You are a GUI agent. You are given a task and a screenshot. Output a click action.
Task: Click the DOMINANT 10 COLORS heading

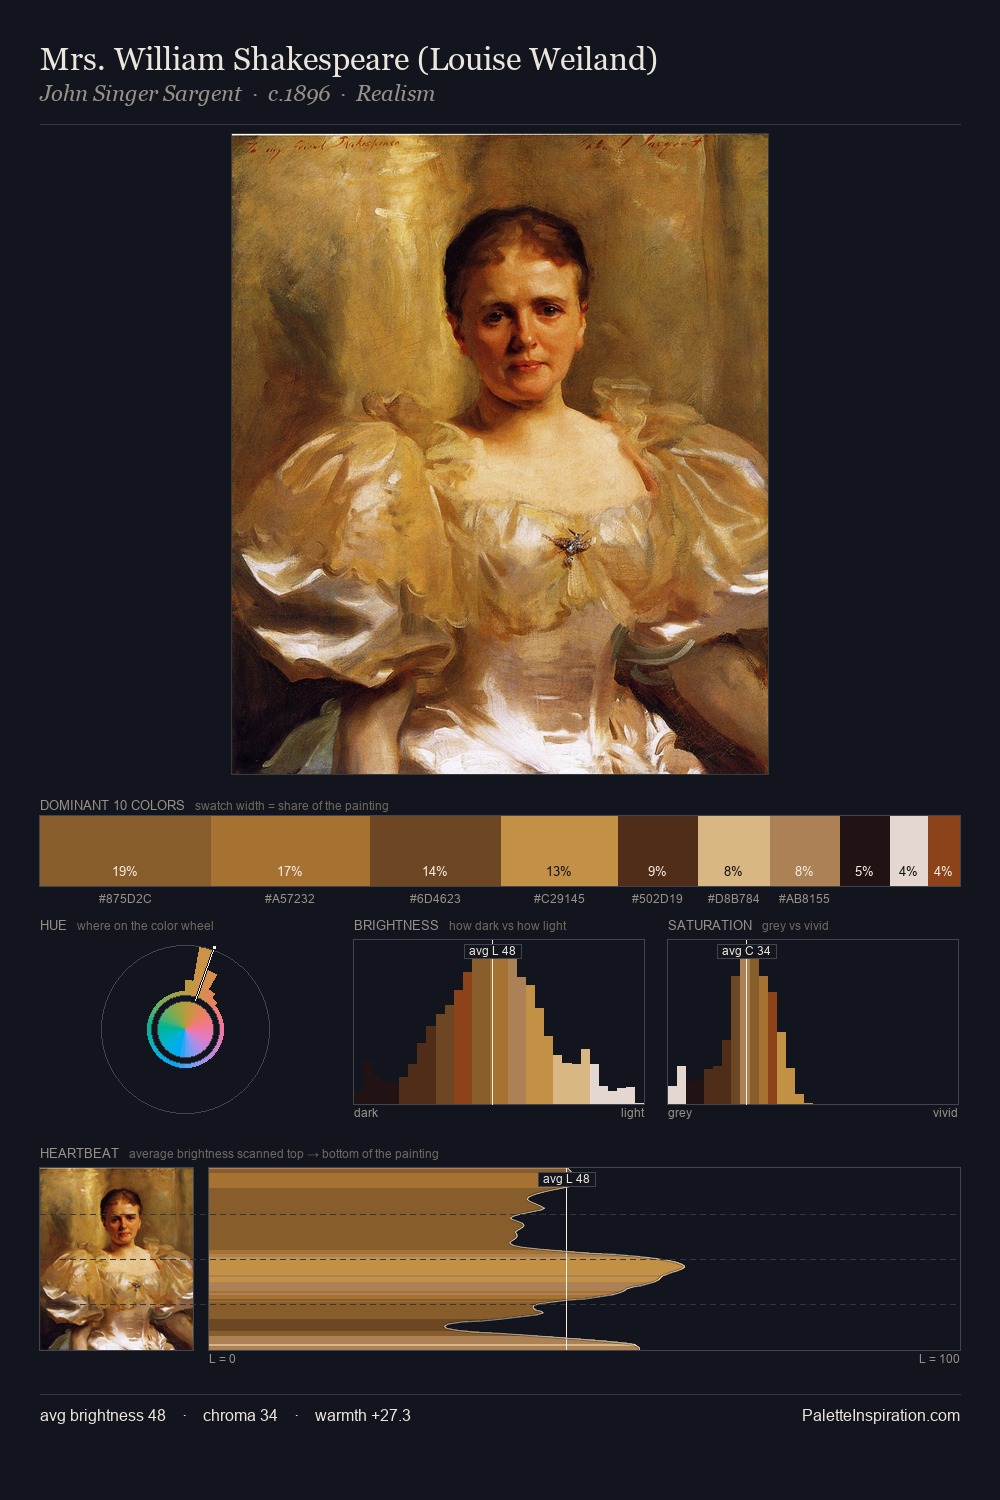pyautogui.click(x=112, y=805)
